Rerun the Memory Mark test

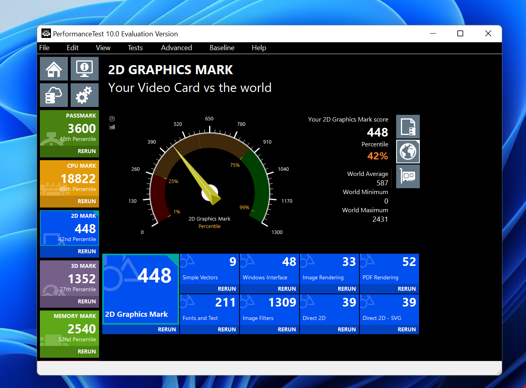pos(87,351)
